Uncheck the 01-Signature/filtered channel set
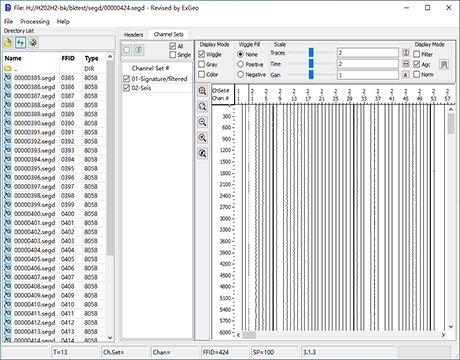Viewport: 460px width, 360px height. pos(126,79)
